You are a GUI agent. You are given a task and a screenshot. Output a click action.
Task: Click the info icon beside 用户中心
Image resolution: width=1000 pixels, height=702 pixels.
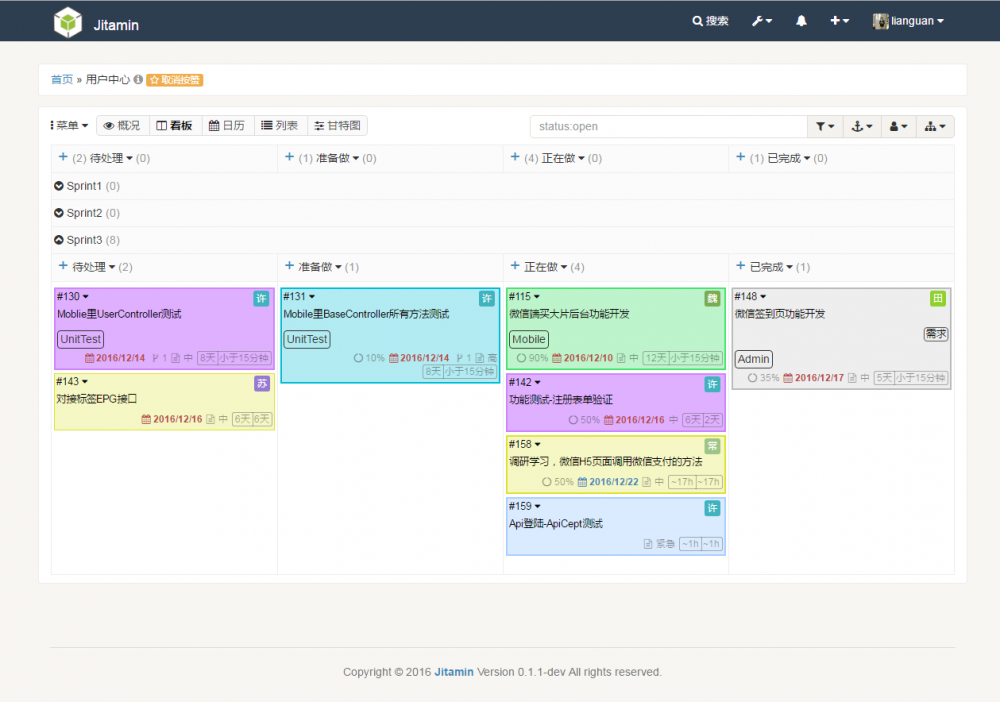138,80
